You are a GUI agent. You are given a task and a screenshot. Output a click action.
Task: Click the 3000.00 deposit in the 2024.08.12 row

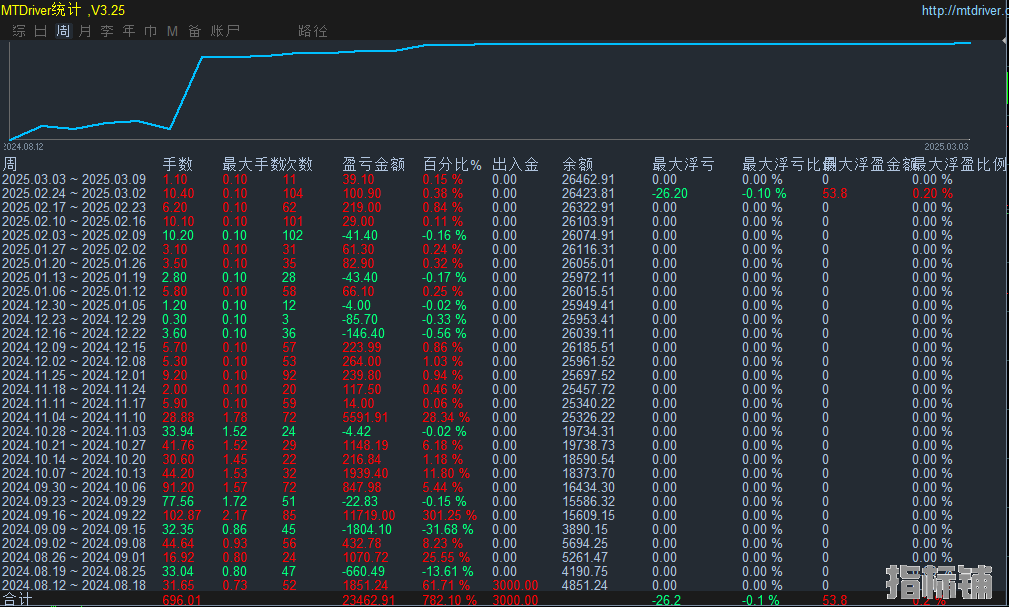[515, 586]
